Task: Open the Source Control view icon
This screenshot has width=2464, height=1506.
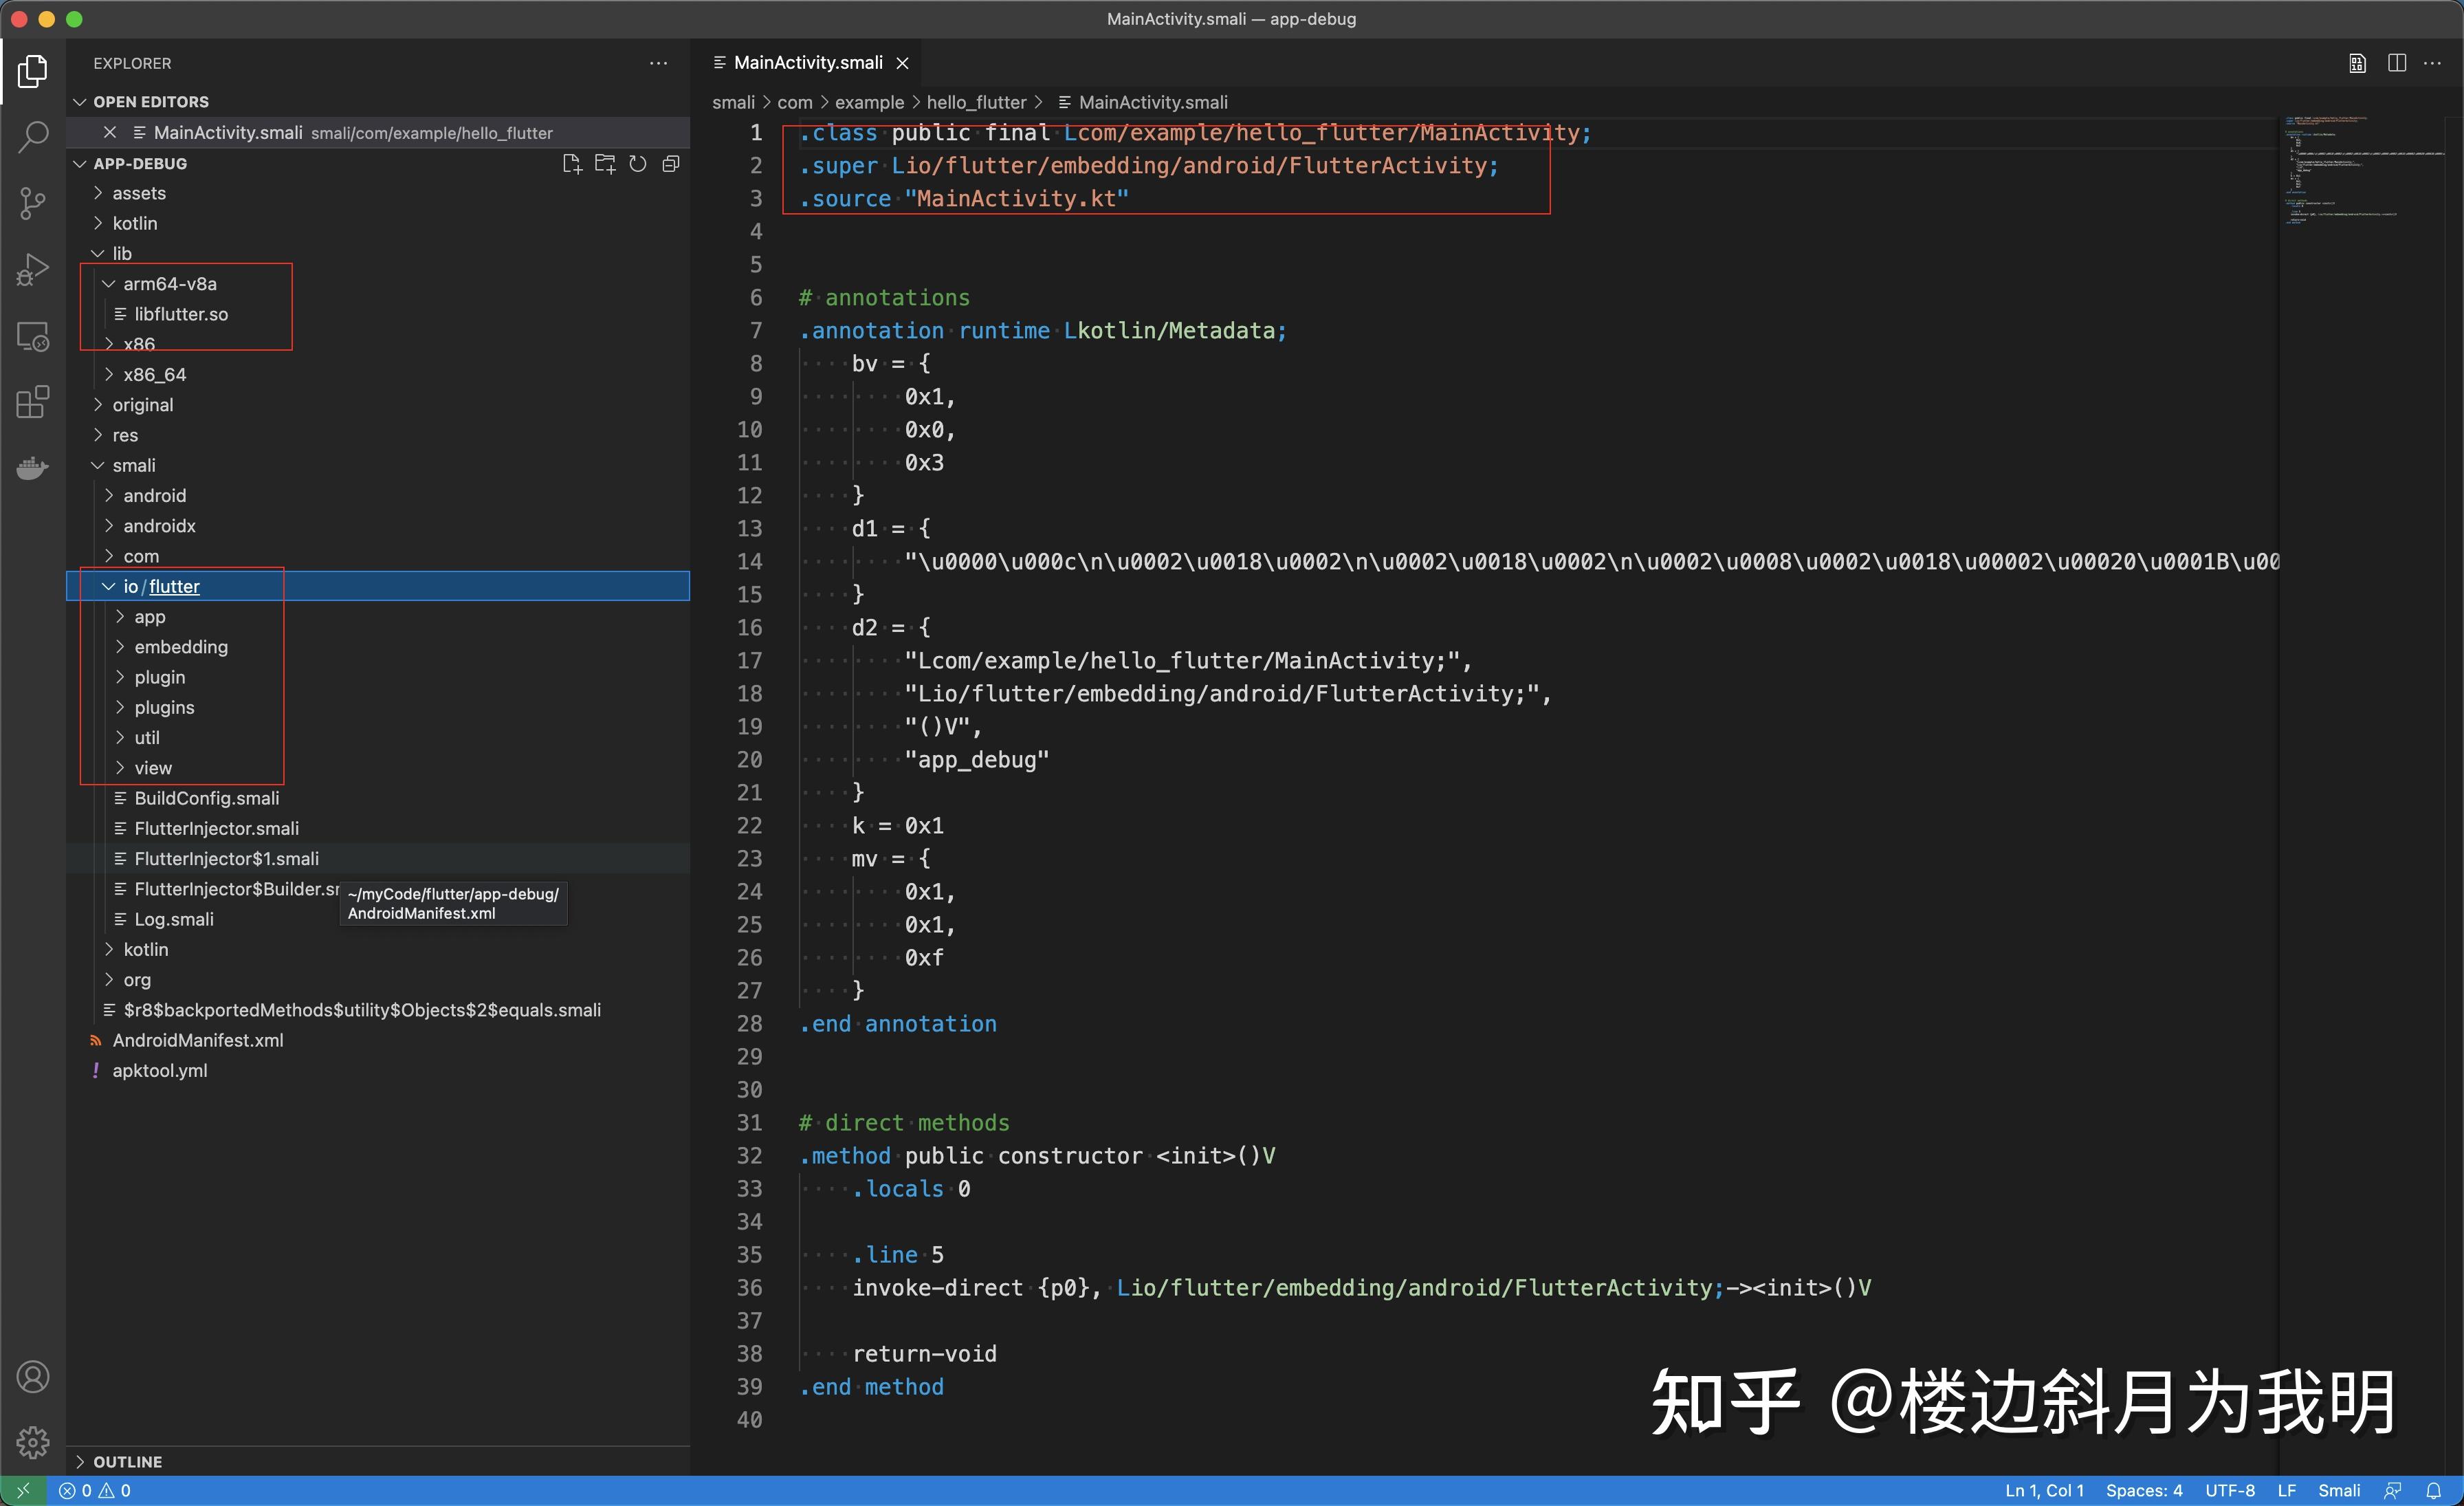Action: click(x=32, y=203)
